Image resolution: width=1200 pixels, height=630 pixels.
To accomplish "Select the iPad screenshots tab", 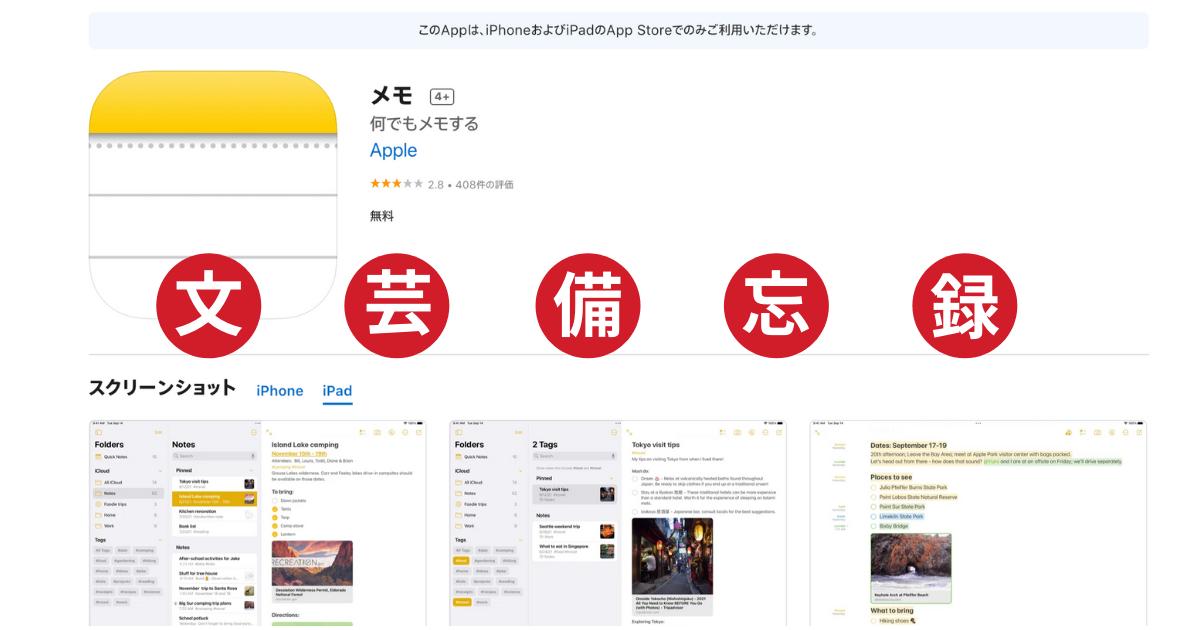I will (x=337, y=391).
